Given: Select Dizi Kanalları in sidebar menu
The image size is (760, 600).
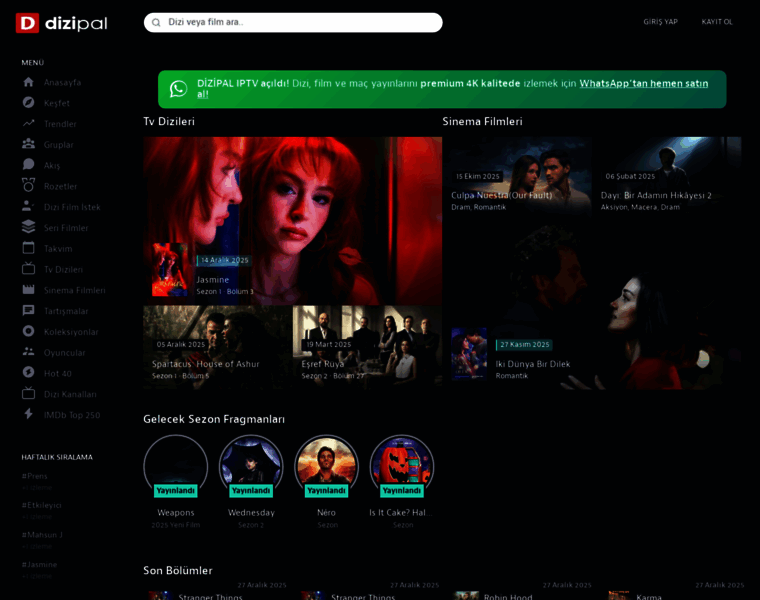Looking at the screenshot, I should click(x=70, y=394).
